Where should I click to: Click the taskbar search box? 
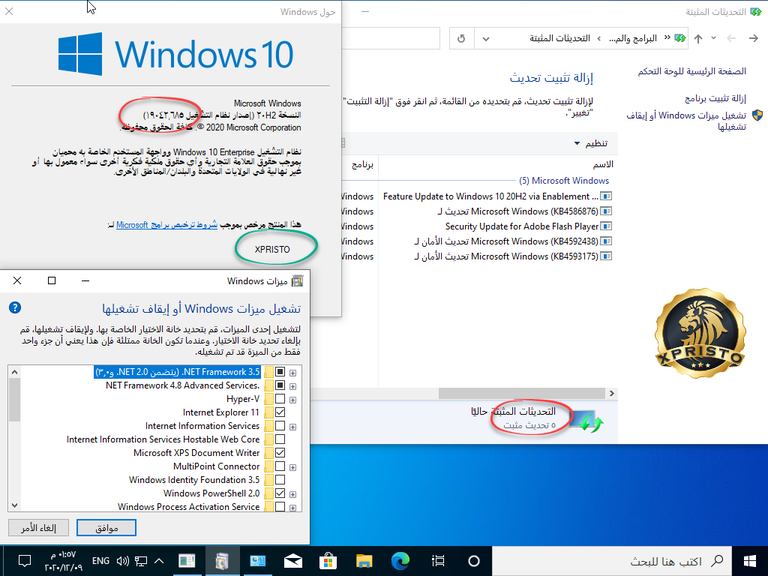[611, 561]
